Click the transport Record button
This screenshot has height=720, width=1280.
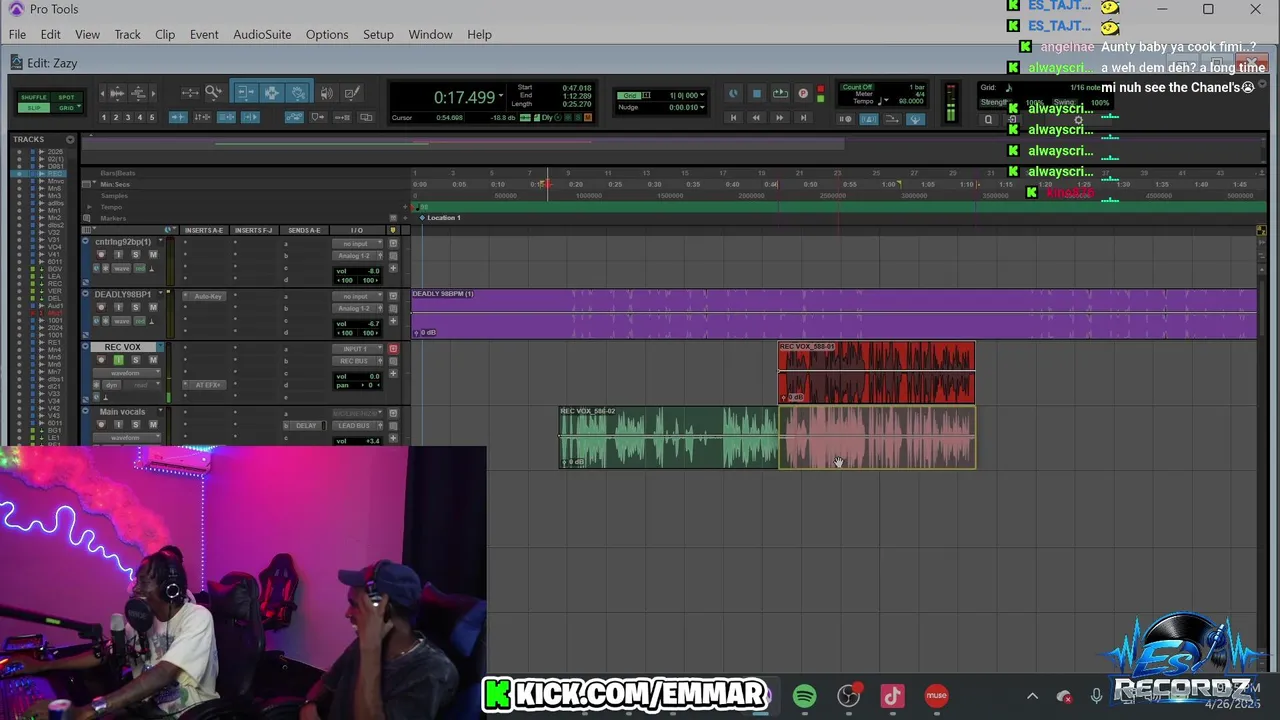(803, 94)
